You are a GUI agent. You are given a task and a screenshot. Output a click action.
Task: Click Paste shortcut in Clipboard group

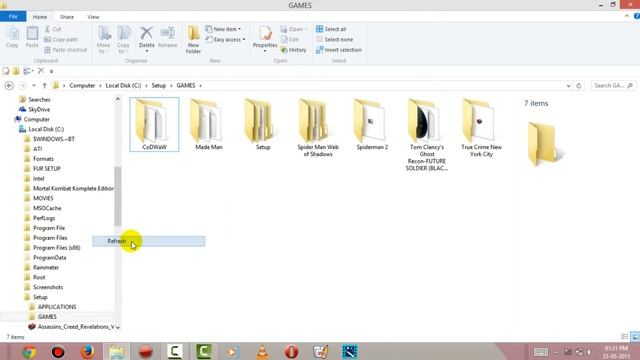tap(66, 50)
